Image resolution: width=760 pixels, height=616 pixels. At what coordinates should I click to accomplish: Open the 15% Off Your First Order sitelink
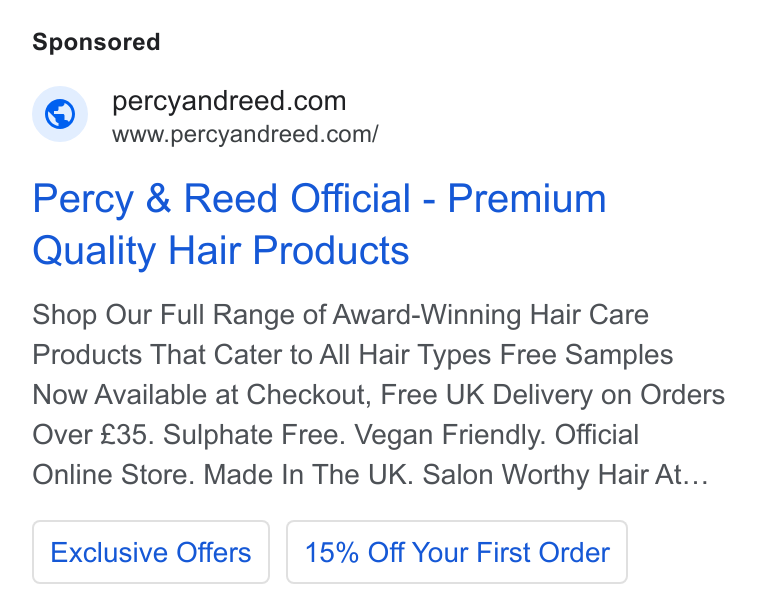pos(457,552)
